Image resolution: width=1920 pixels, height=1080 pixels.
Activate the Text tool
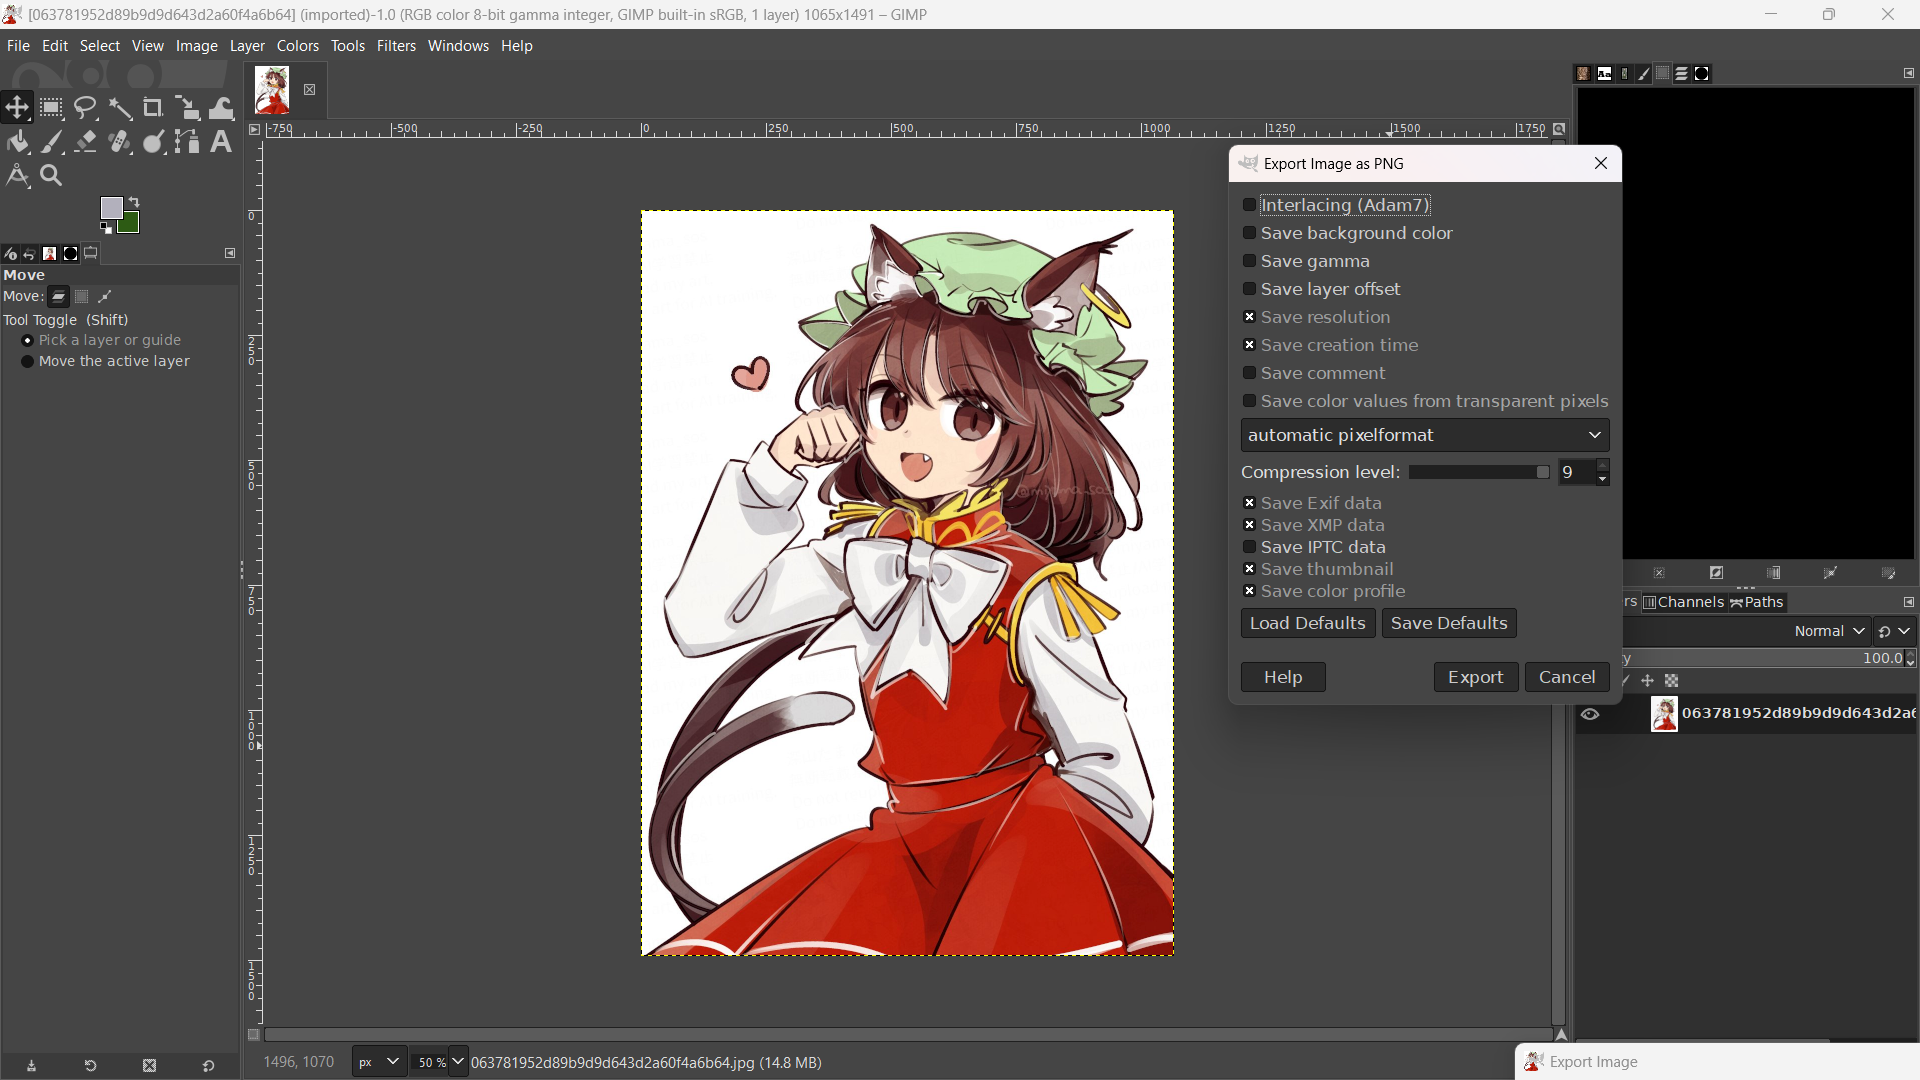(221, 142)
